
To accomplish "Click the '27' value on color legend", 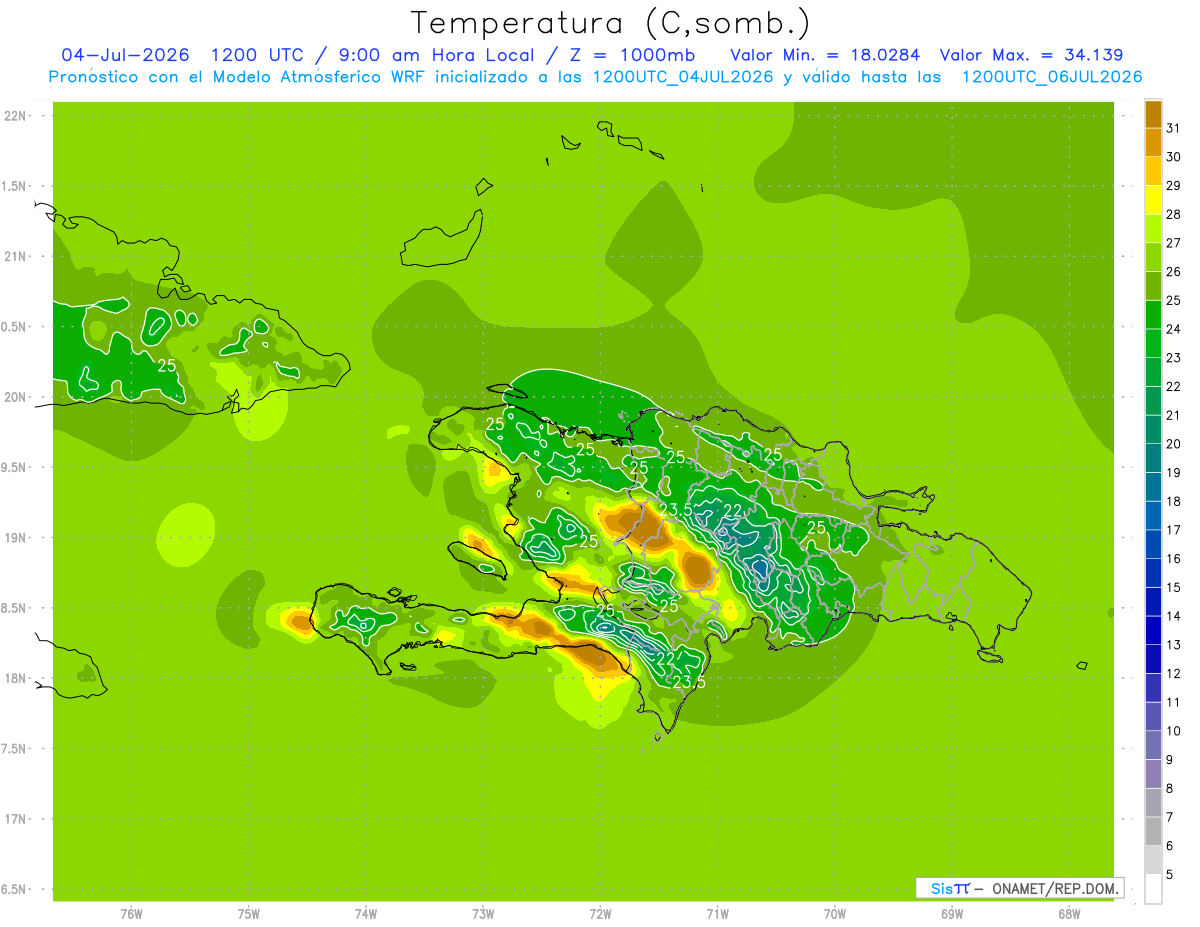I will [1174, 243].
